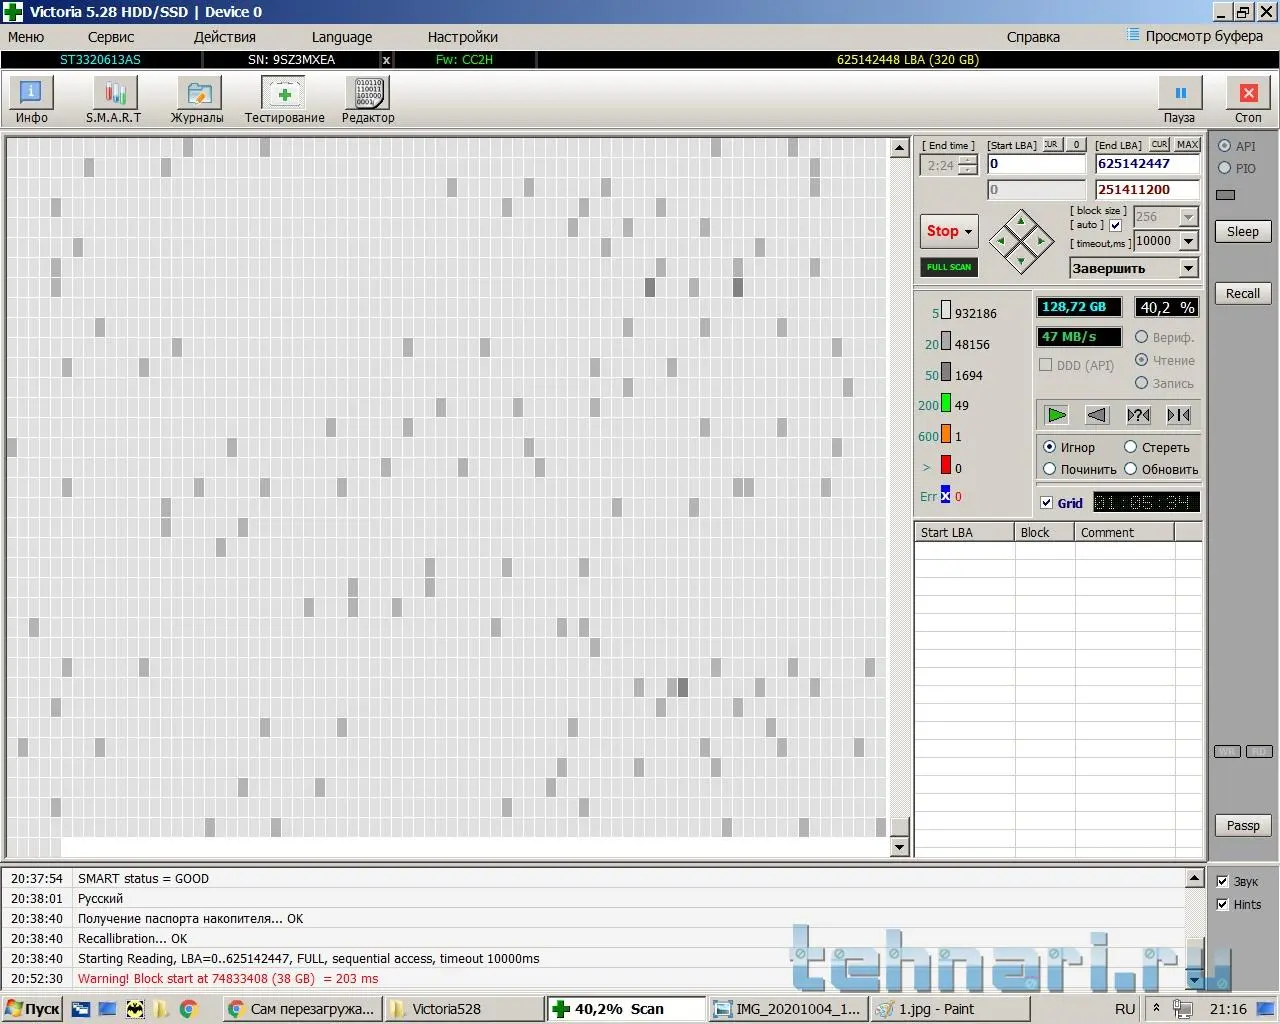The width and height of the screenshot is (1280, 1024).
Task: Click the network icon in the system tray
Action: click(x=1183, y=1009)
